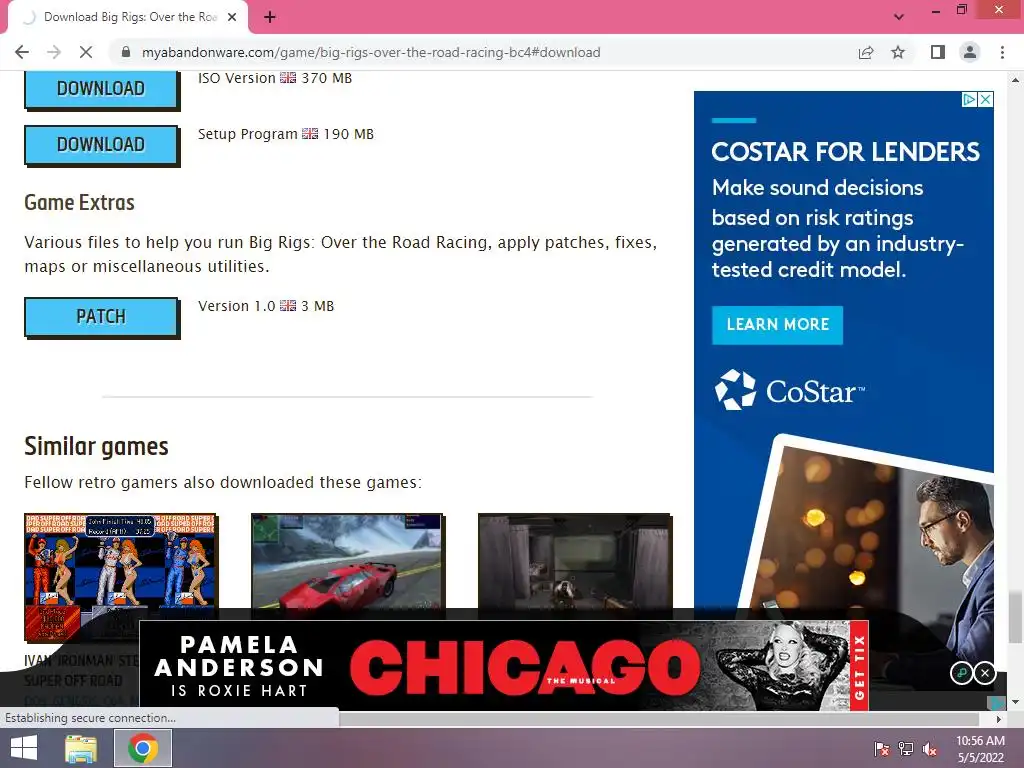Open File Explorer from taskbar

(x=80, y=748)
